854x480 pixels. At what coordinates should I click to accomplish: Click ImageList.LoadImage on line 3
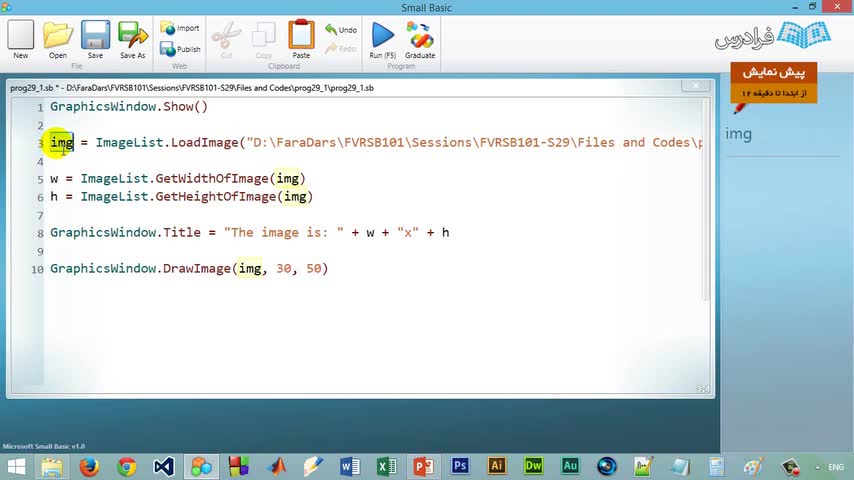[x=167, y=142]
